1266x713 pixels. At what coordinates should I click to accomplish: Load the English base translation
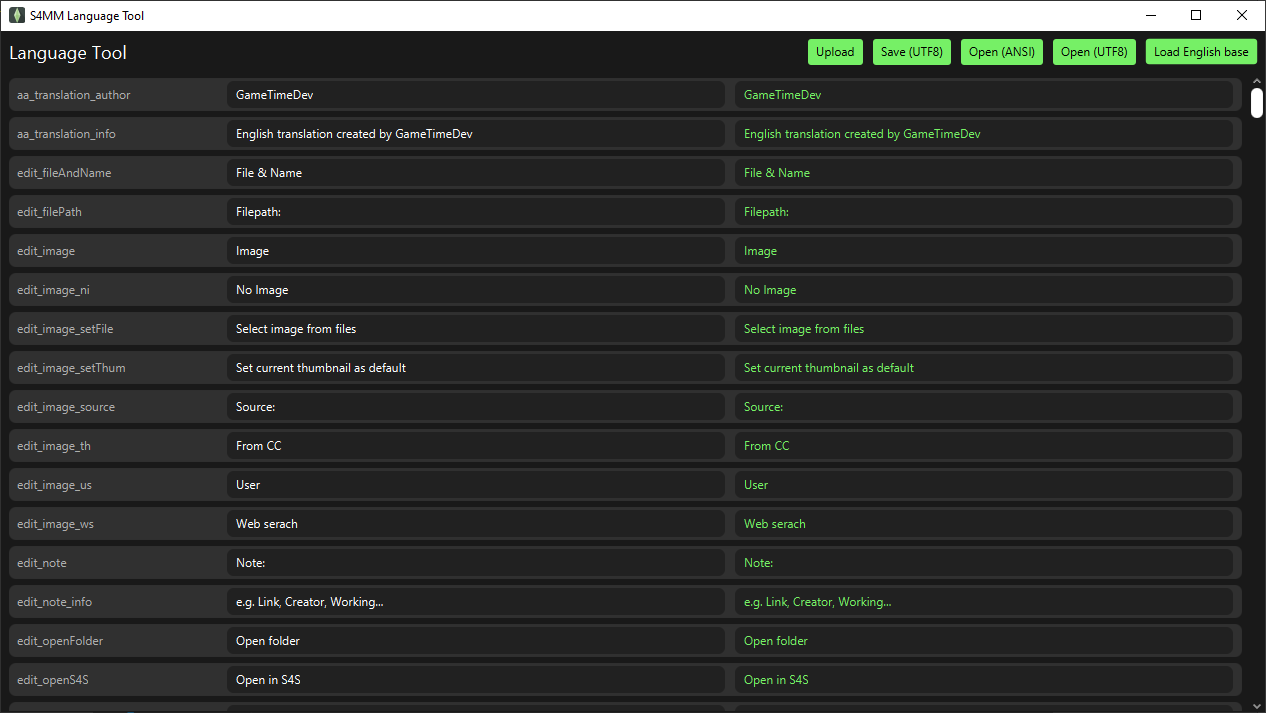pyautogui.click(x=1201, y=52)
